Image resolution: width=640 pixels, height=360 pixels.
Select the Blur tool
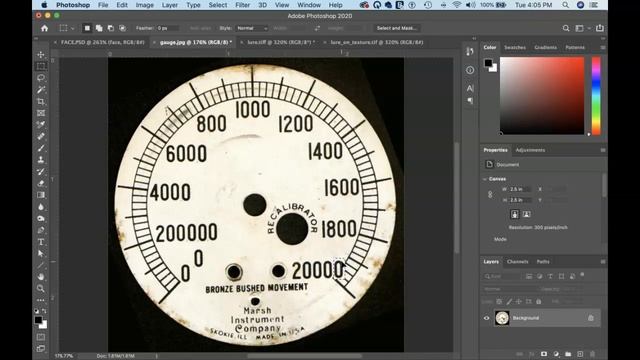pyautogui.click(x=41, y=207)
